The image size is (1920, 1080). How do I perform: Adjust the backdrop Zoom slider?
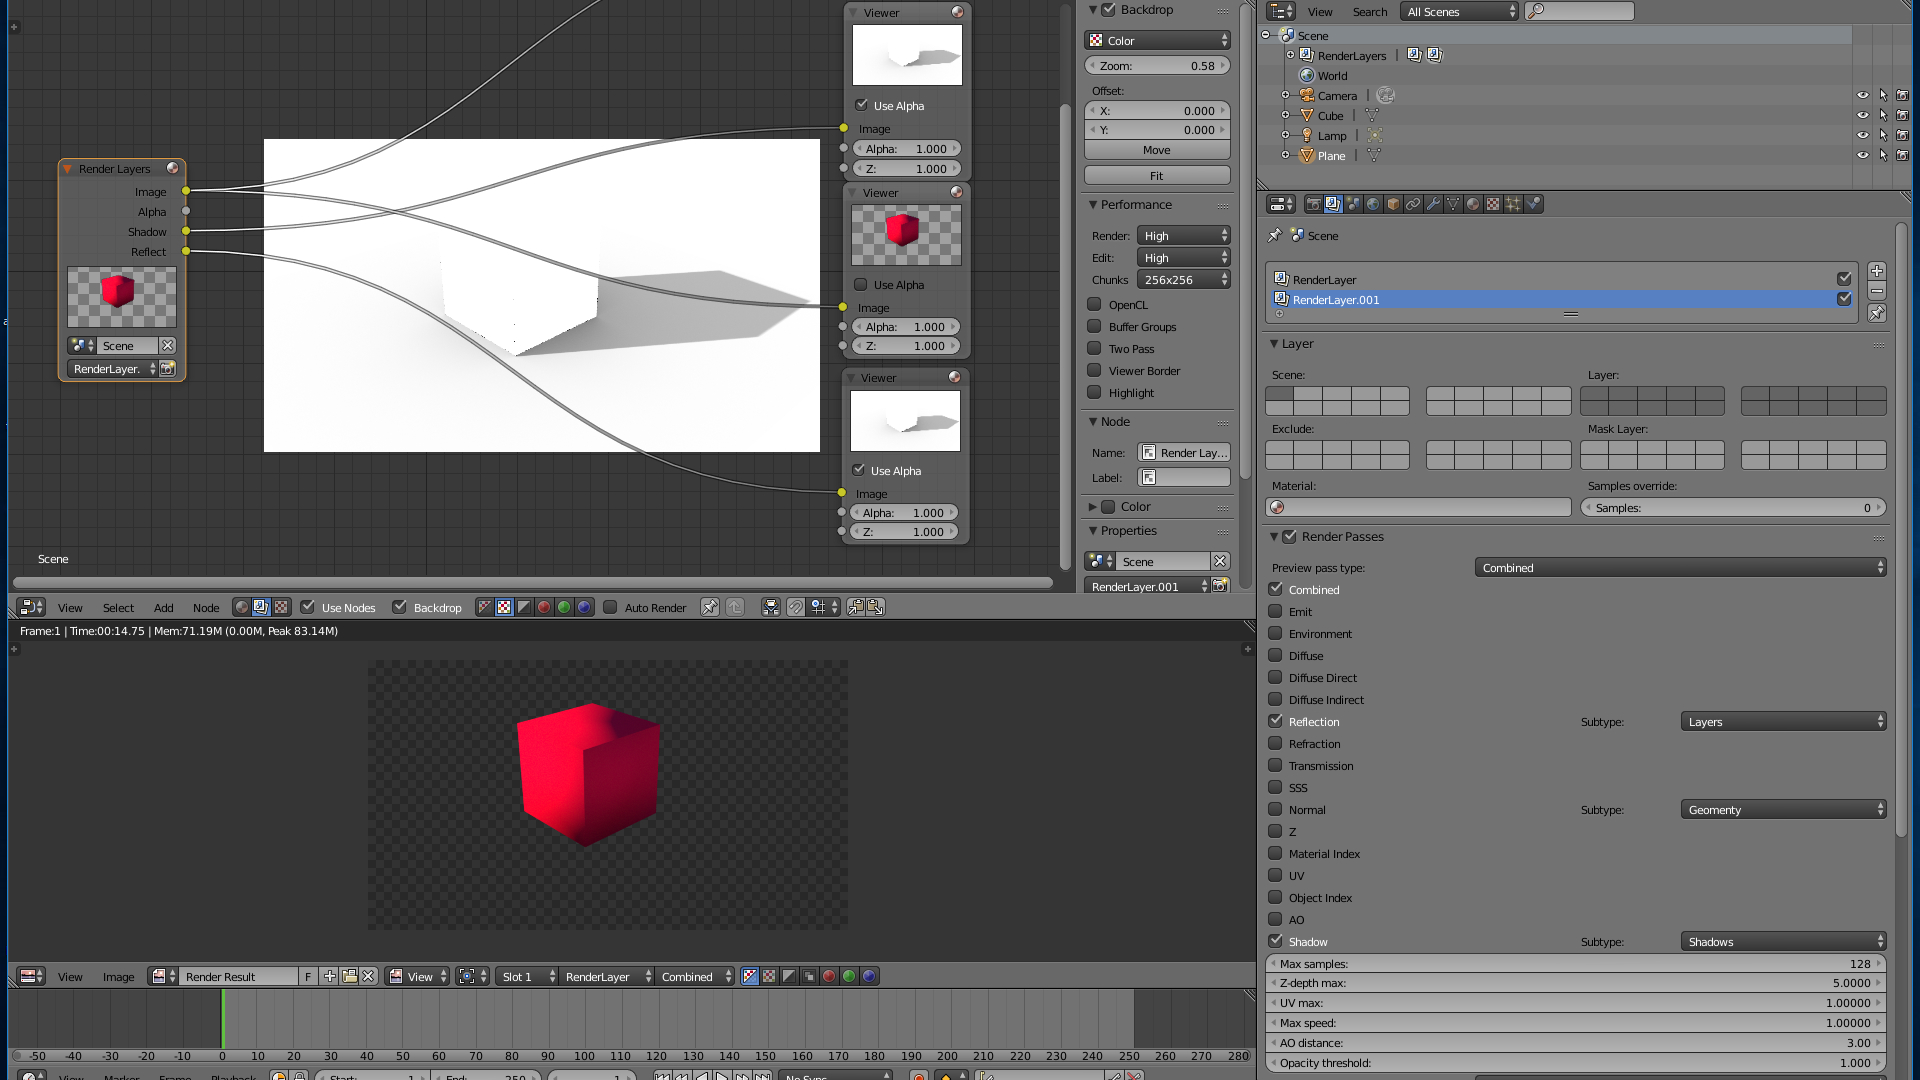pyautogui.click(x=1157, y=66)
